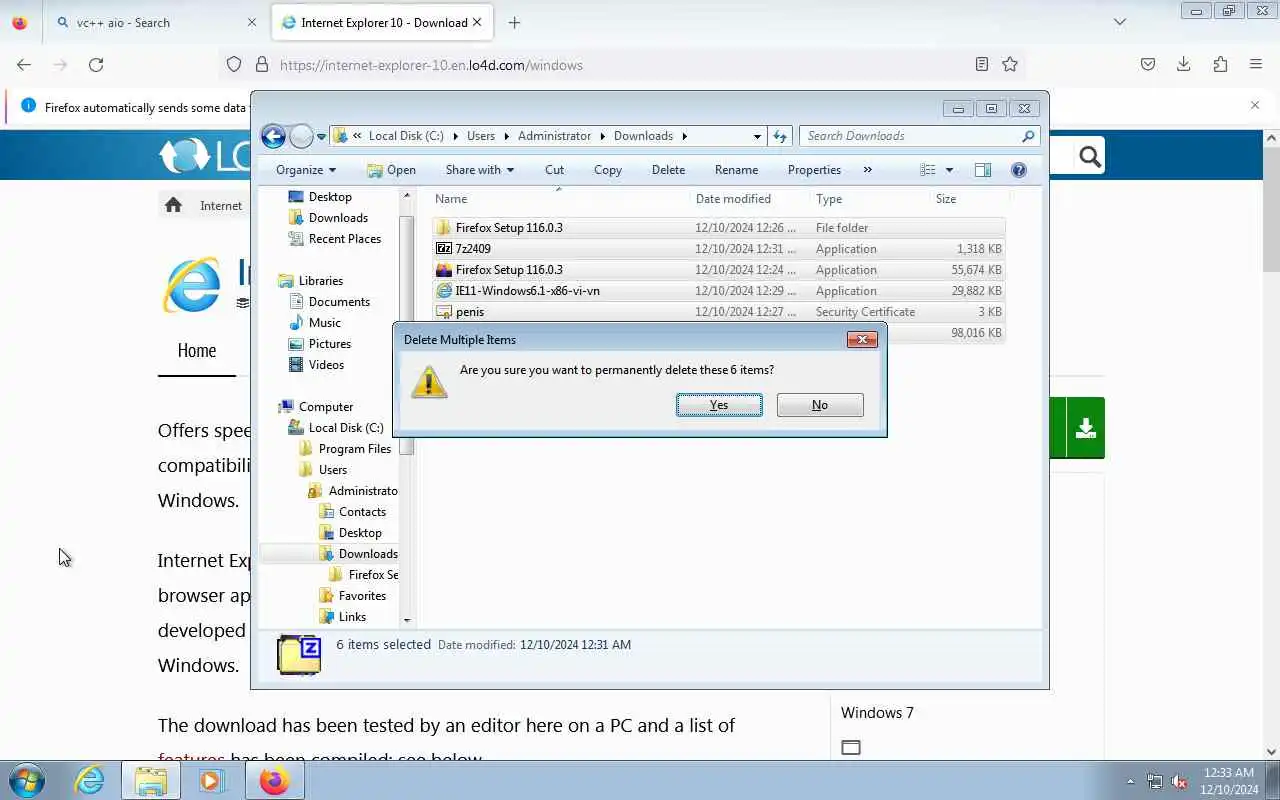Select Desktop in Favorites sidebar

coord(330,197)
